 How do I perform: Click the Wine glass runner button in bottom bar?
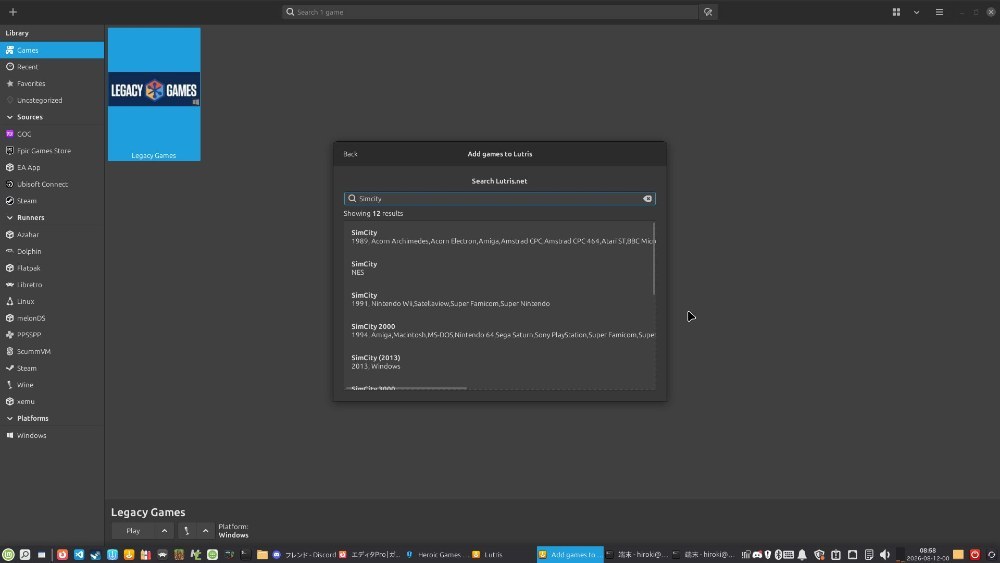(186, 530)
